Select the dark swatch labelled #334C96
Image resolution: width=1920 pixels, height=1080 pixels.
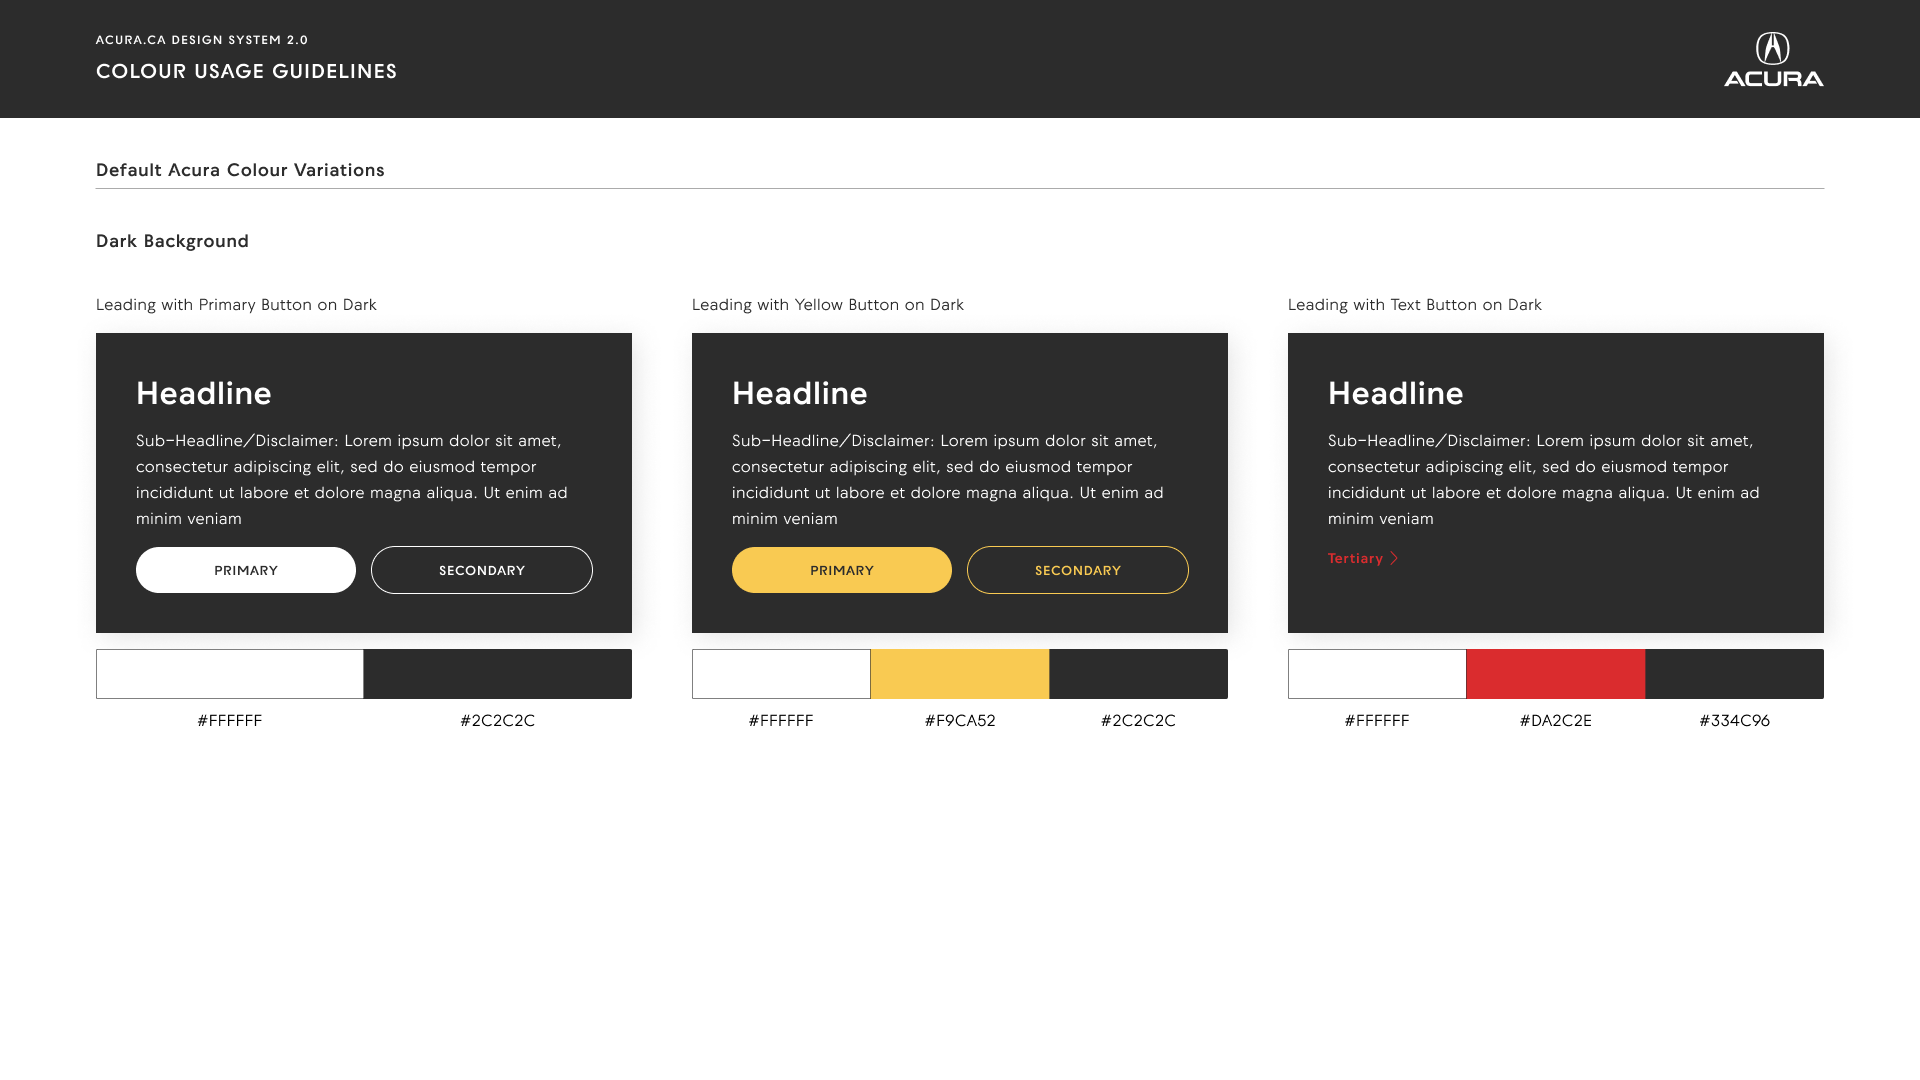click(x=1735, y=674)
